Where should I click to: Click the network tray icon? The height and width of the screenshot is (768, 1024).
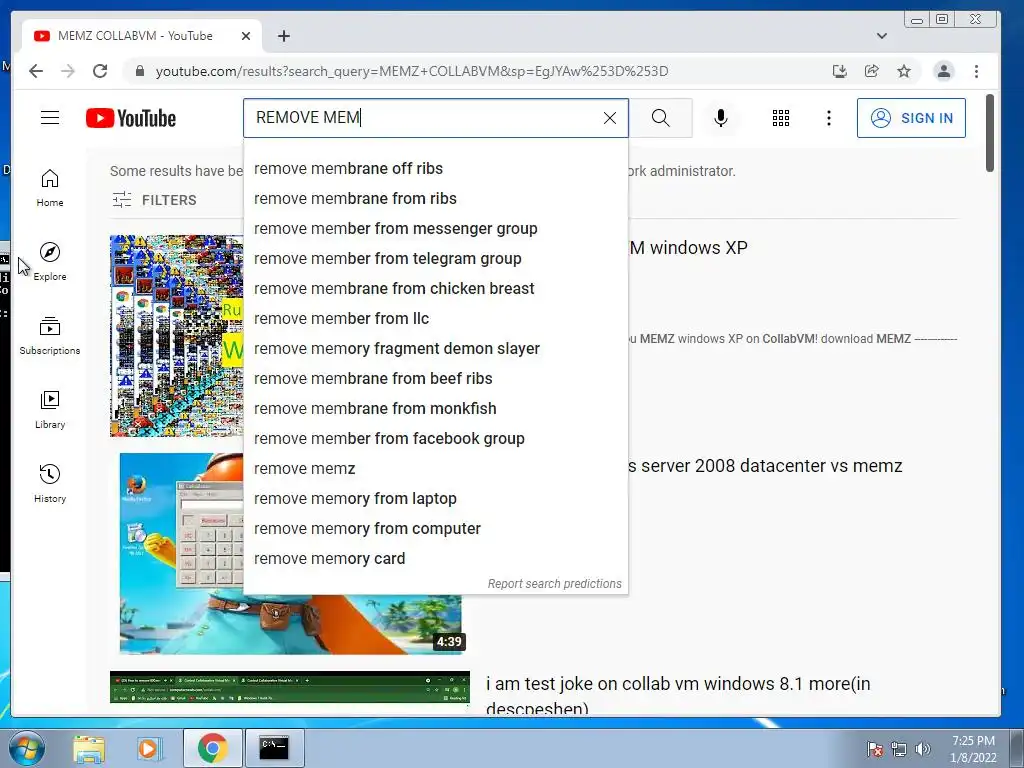click(899, 749)
